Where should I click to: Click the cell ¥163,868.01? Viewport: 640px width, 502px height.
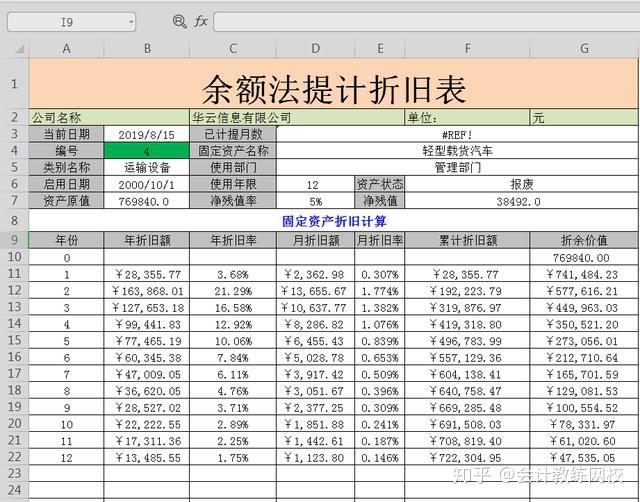(x=147, y=291)
